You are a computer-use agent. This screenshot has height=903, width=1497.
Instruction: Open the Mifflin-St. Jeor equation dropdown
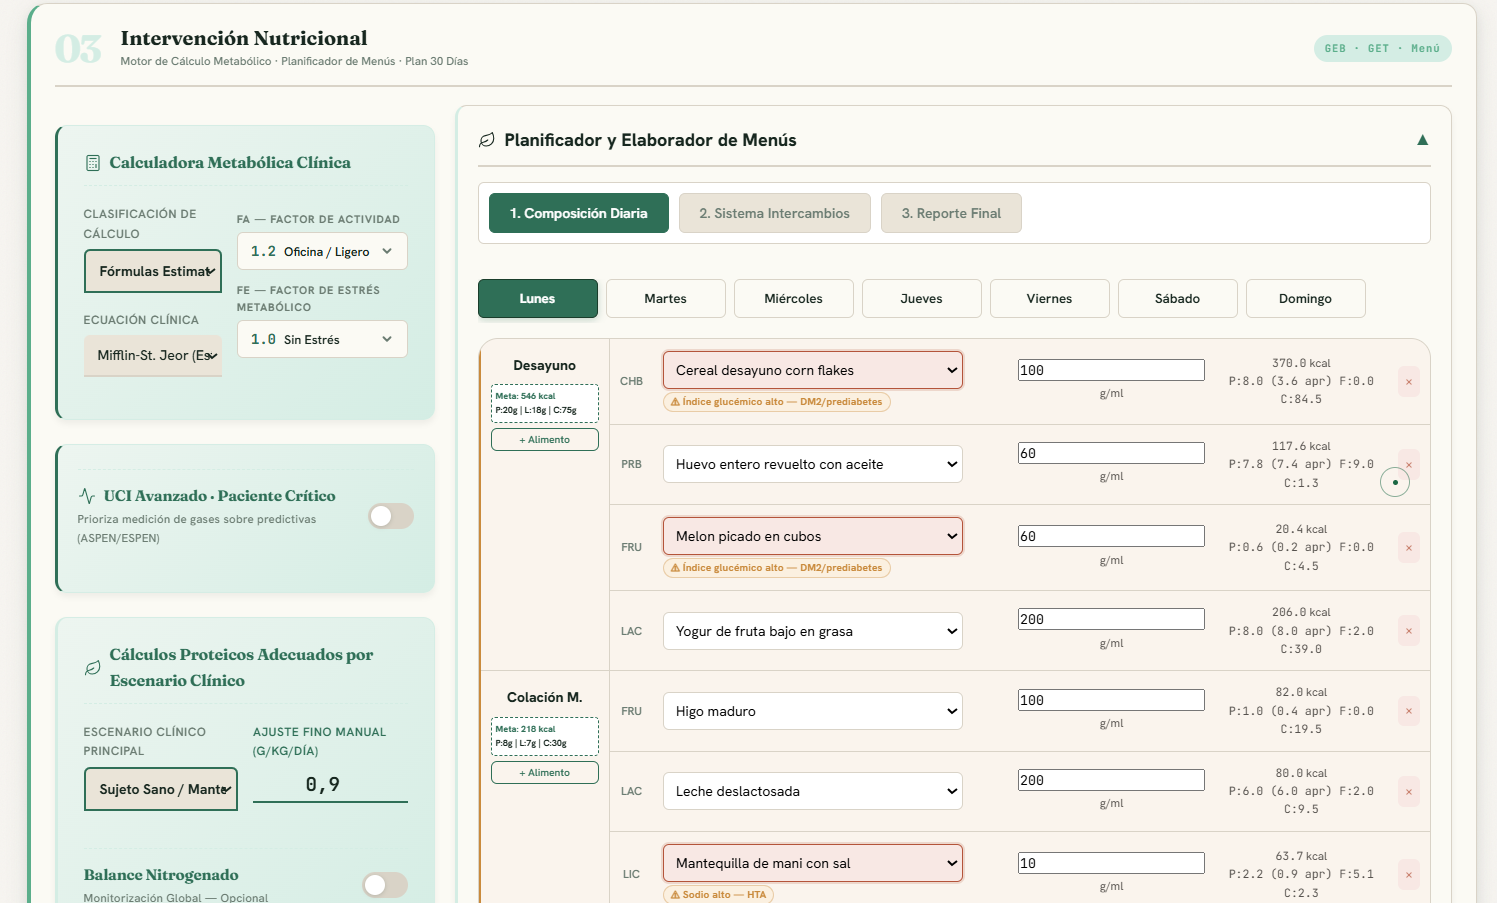(x=153, y=355)
